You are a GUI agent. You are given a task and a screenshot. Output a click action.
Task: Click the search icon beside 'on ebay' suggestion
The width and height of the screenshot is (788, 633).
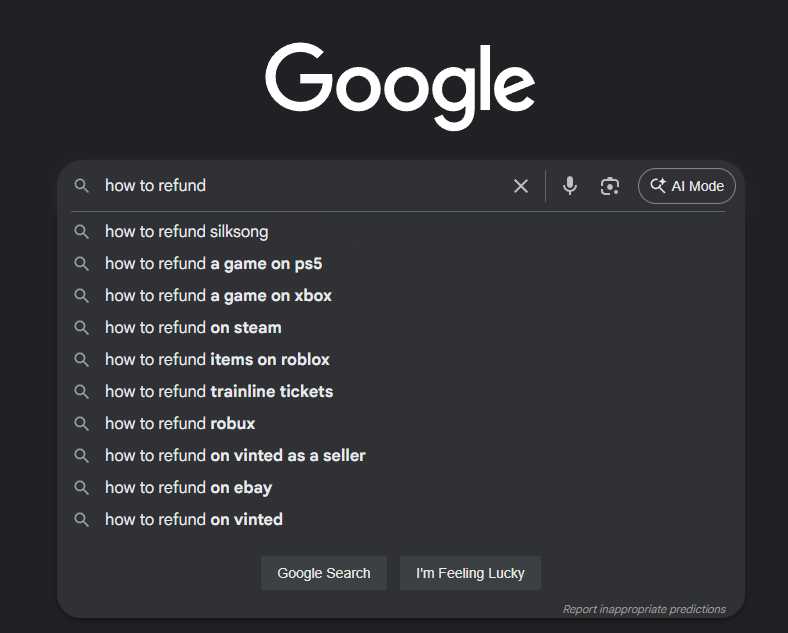click(81, 487)
